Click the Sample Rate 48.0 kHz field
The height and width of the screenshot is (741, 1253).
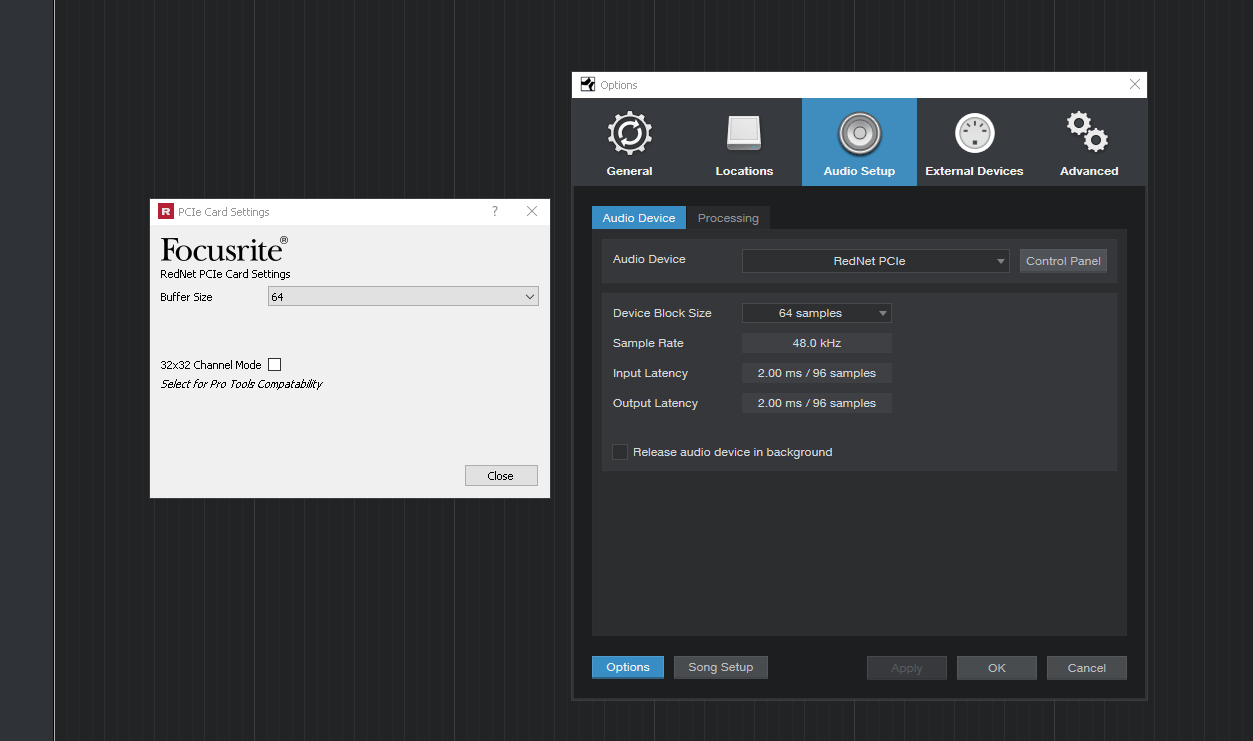click(x=817, y=343)
